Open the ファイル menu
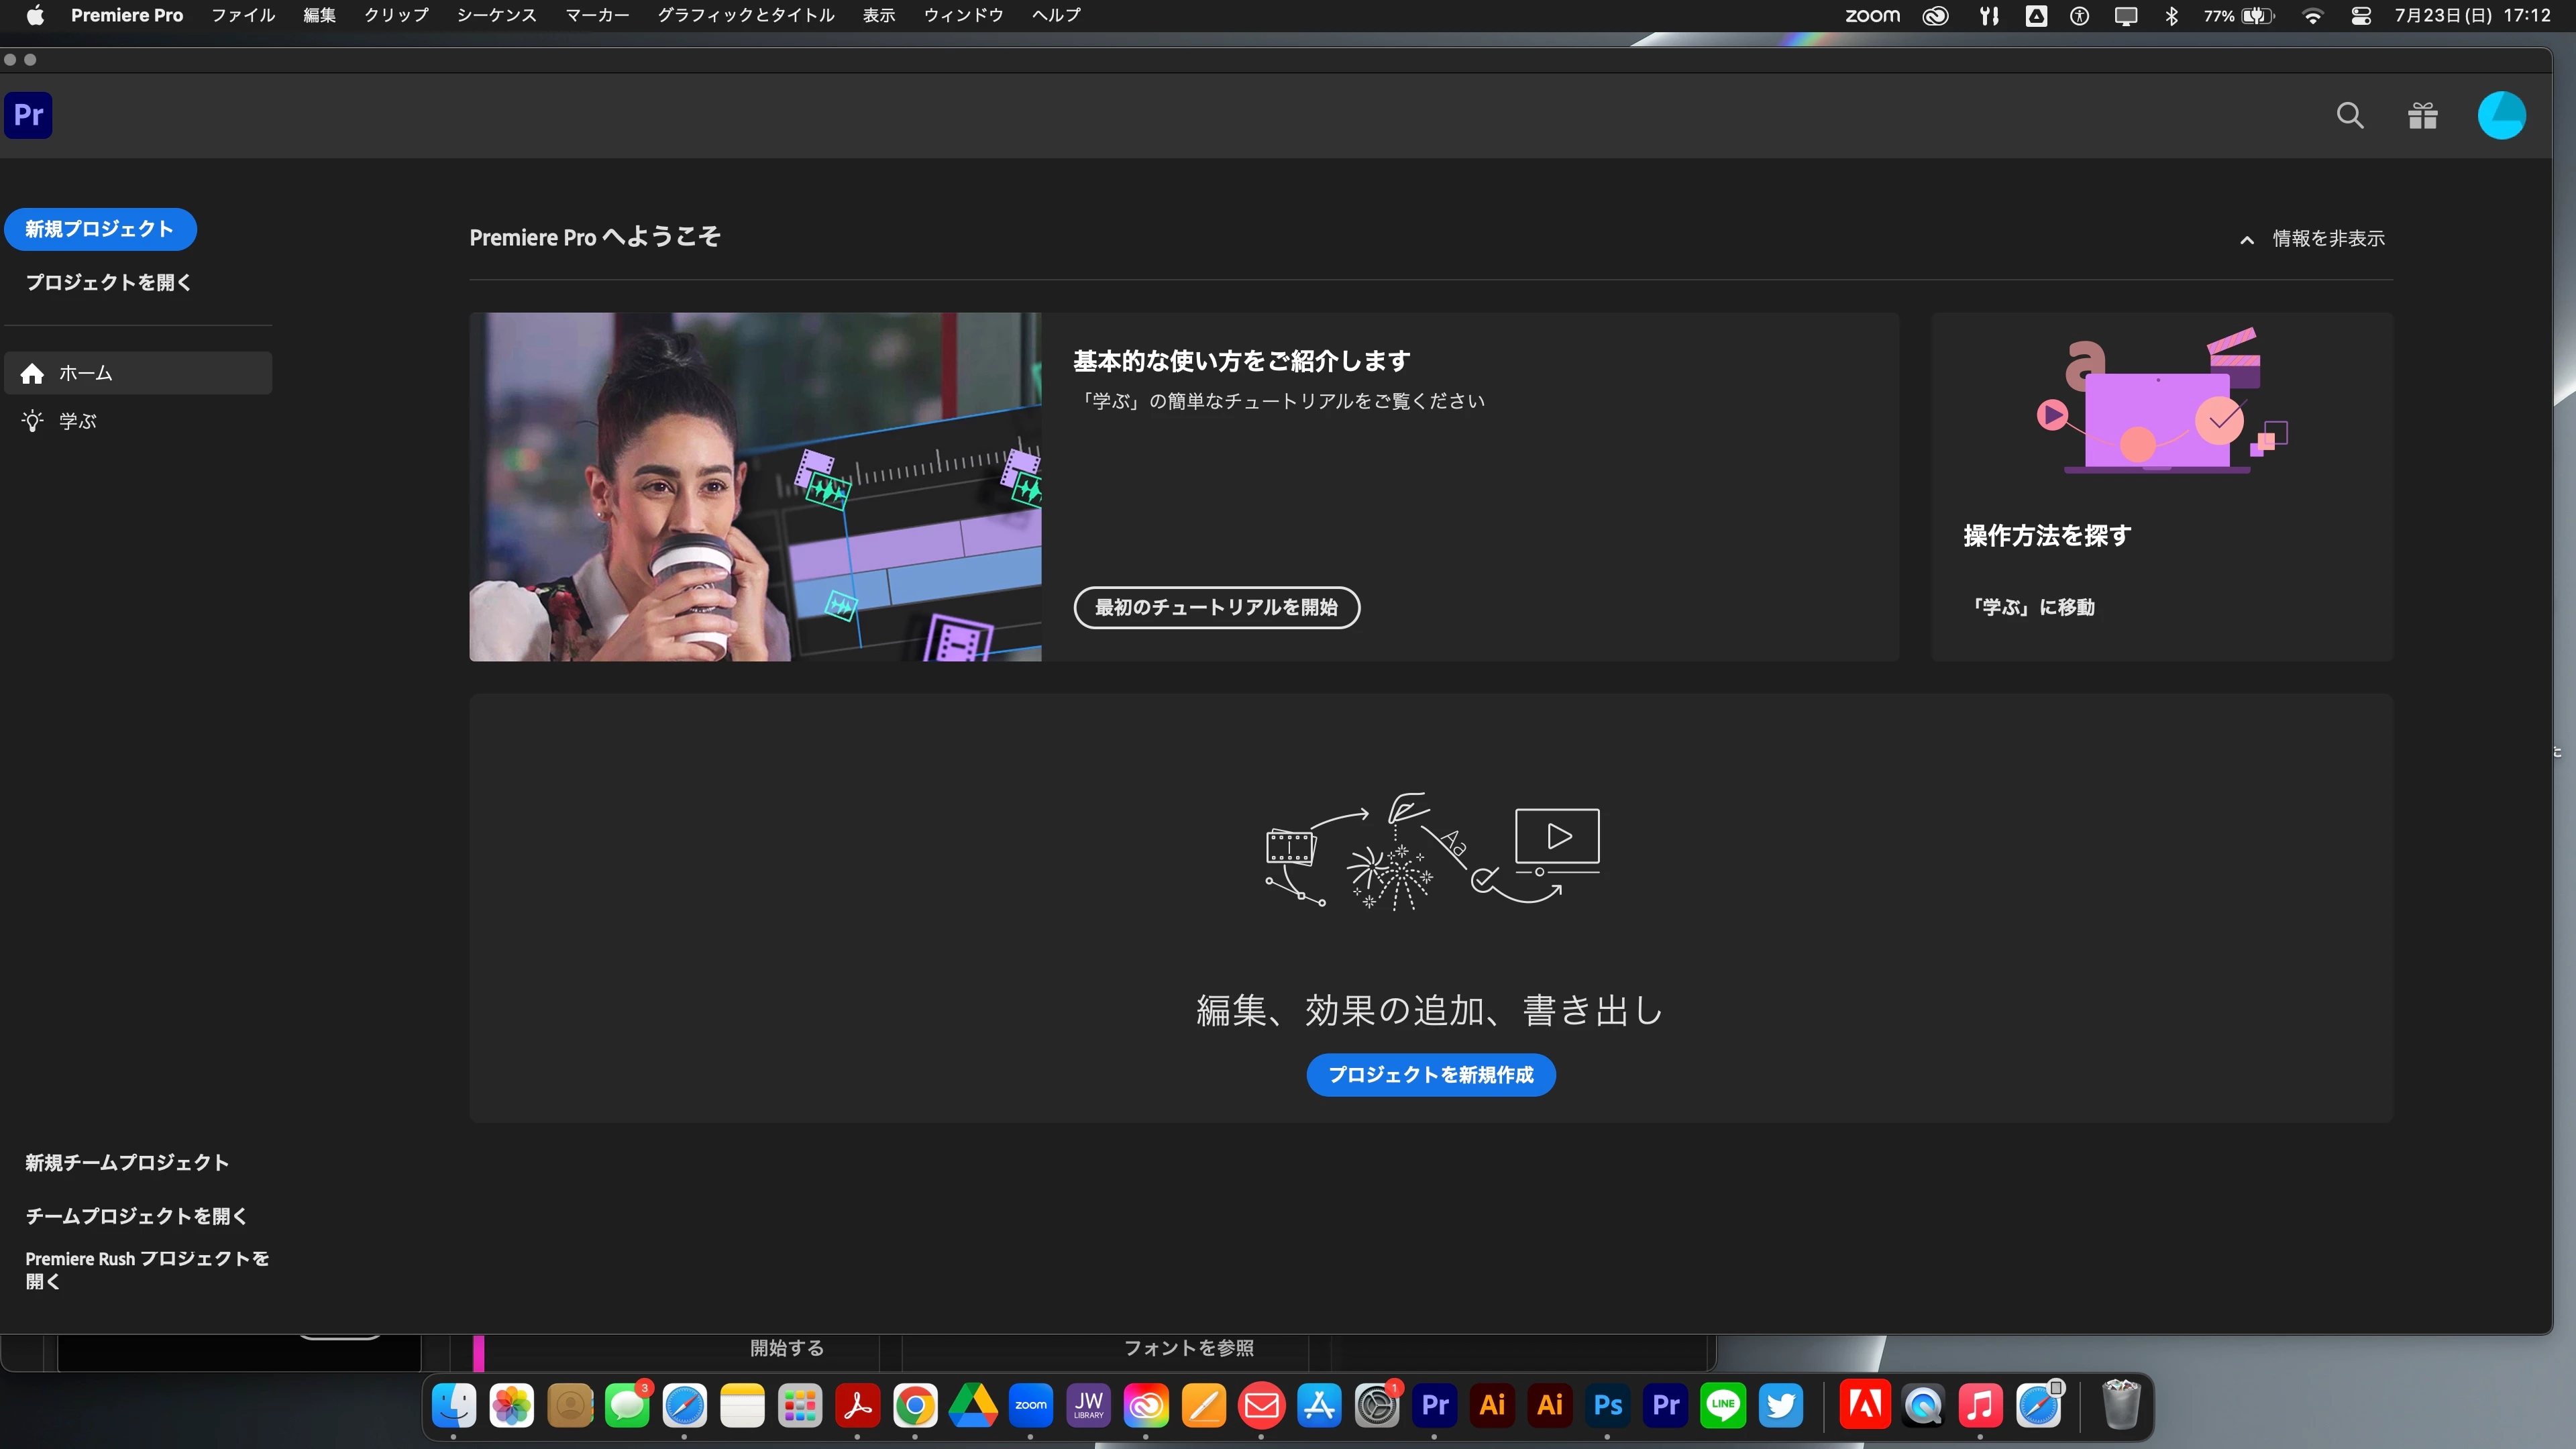Image resolution: width=2576 pixels, height=1449 pixels. coord(243,15)
